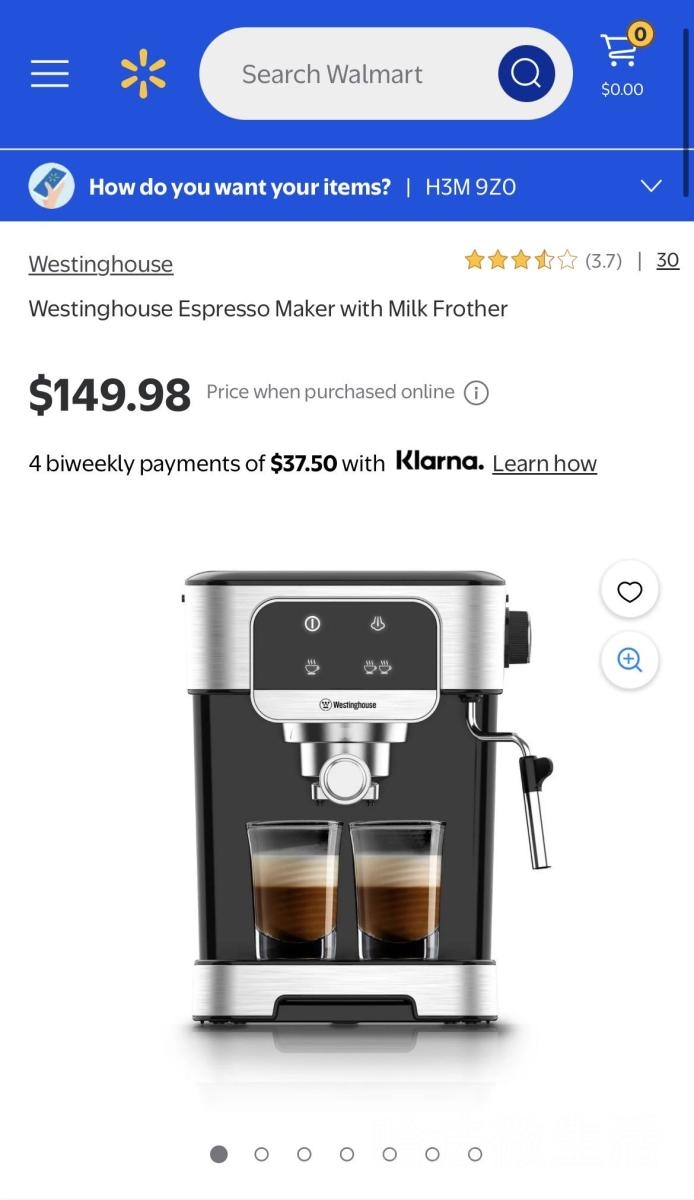Open the hamburger navigation menu
This screenshot has width=694, height=1200.
[49, 74]
